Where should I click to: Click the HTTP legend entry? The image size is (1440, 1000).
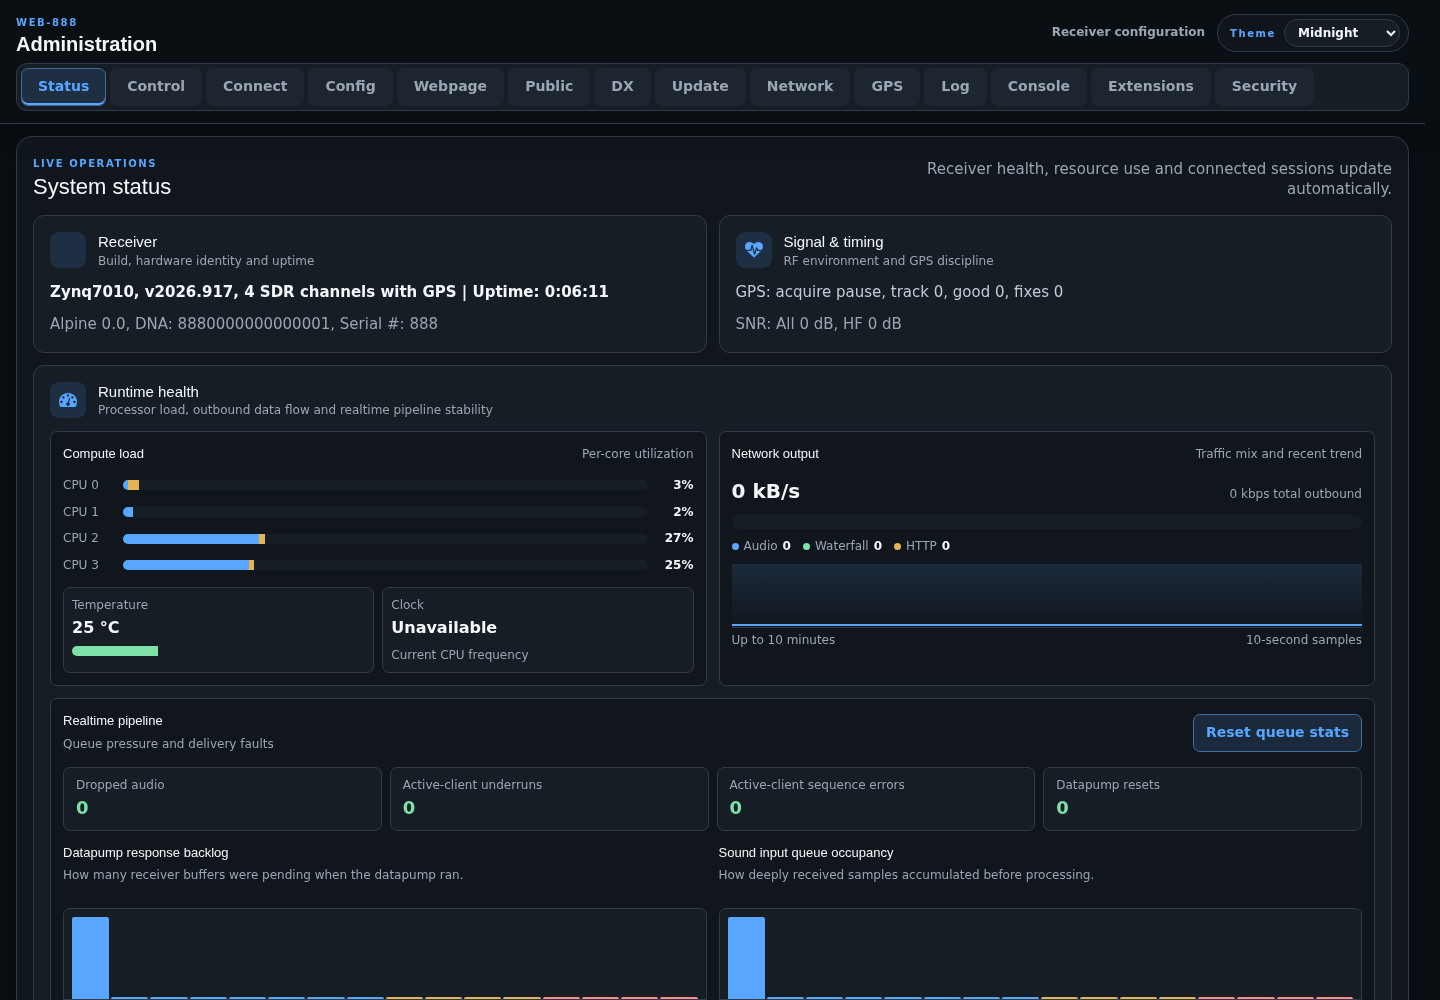coord(922,546)
